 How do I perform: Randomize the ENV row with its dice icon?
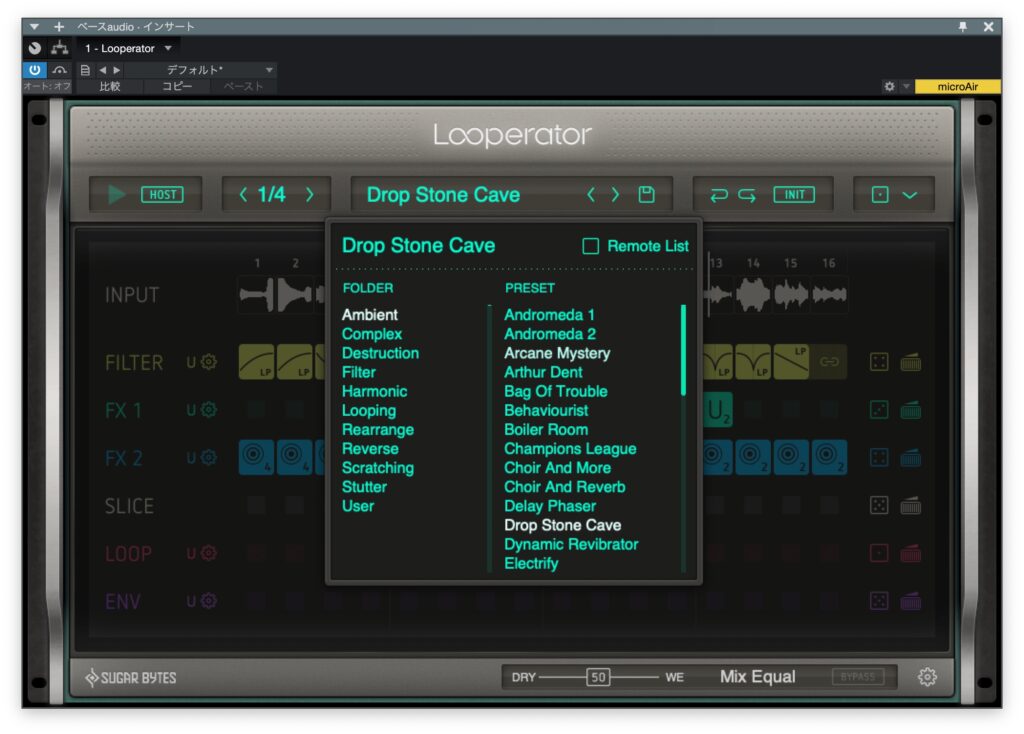coord(880,601)
